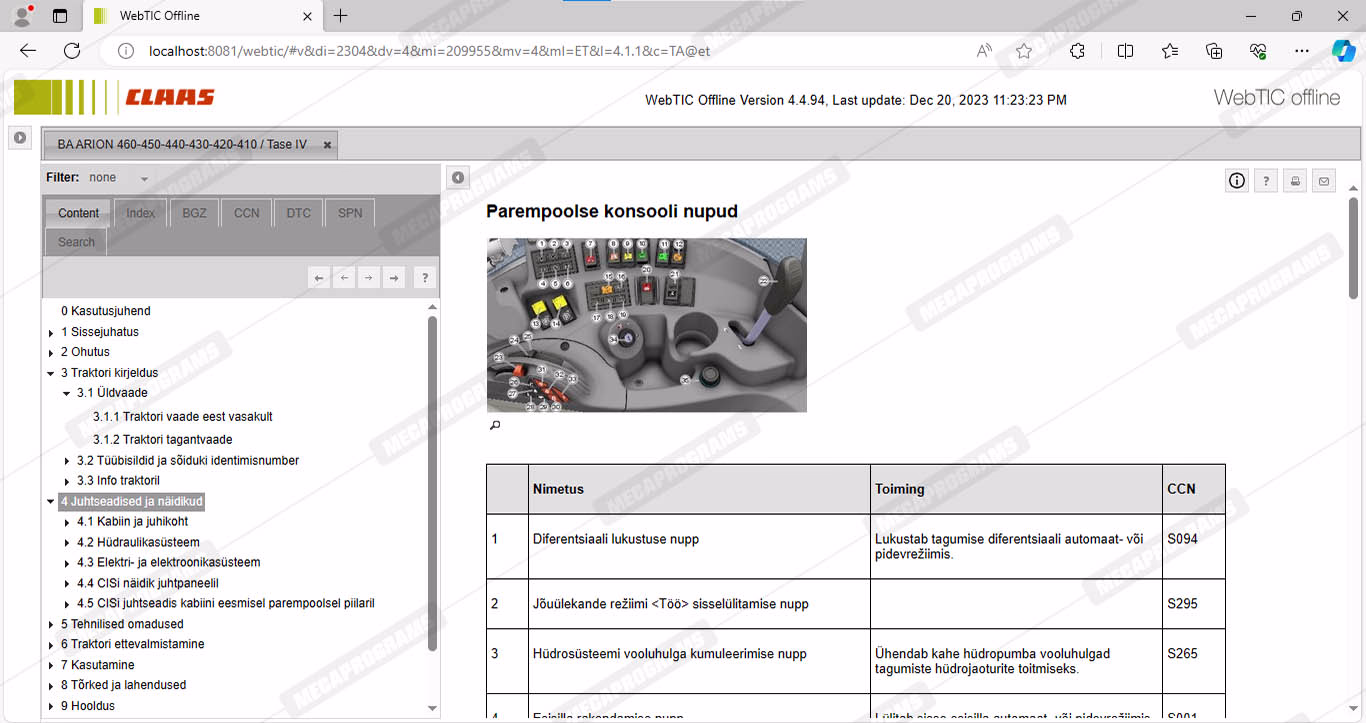This screenshot has width=1366, height=723.
Task: Expand the 9 Hooldus chapter
Action: point(51,706)
